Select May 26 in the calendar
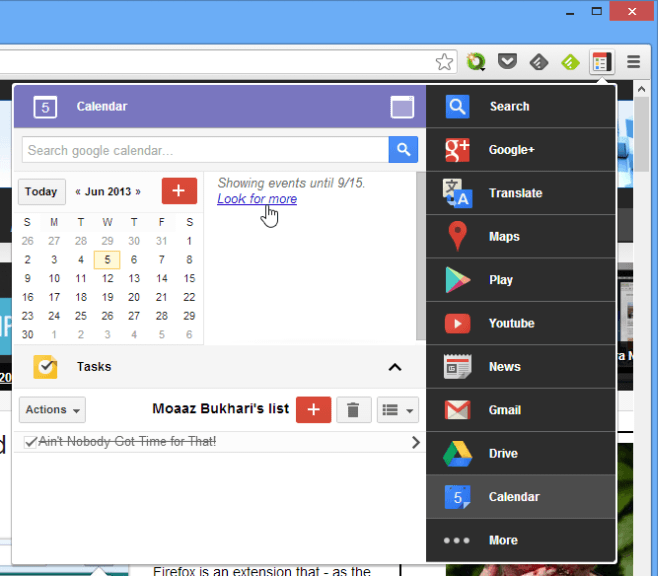The width and height of the screenshot is (658, 576). 28,241
